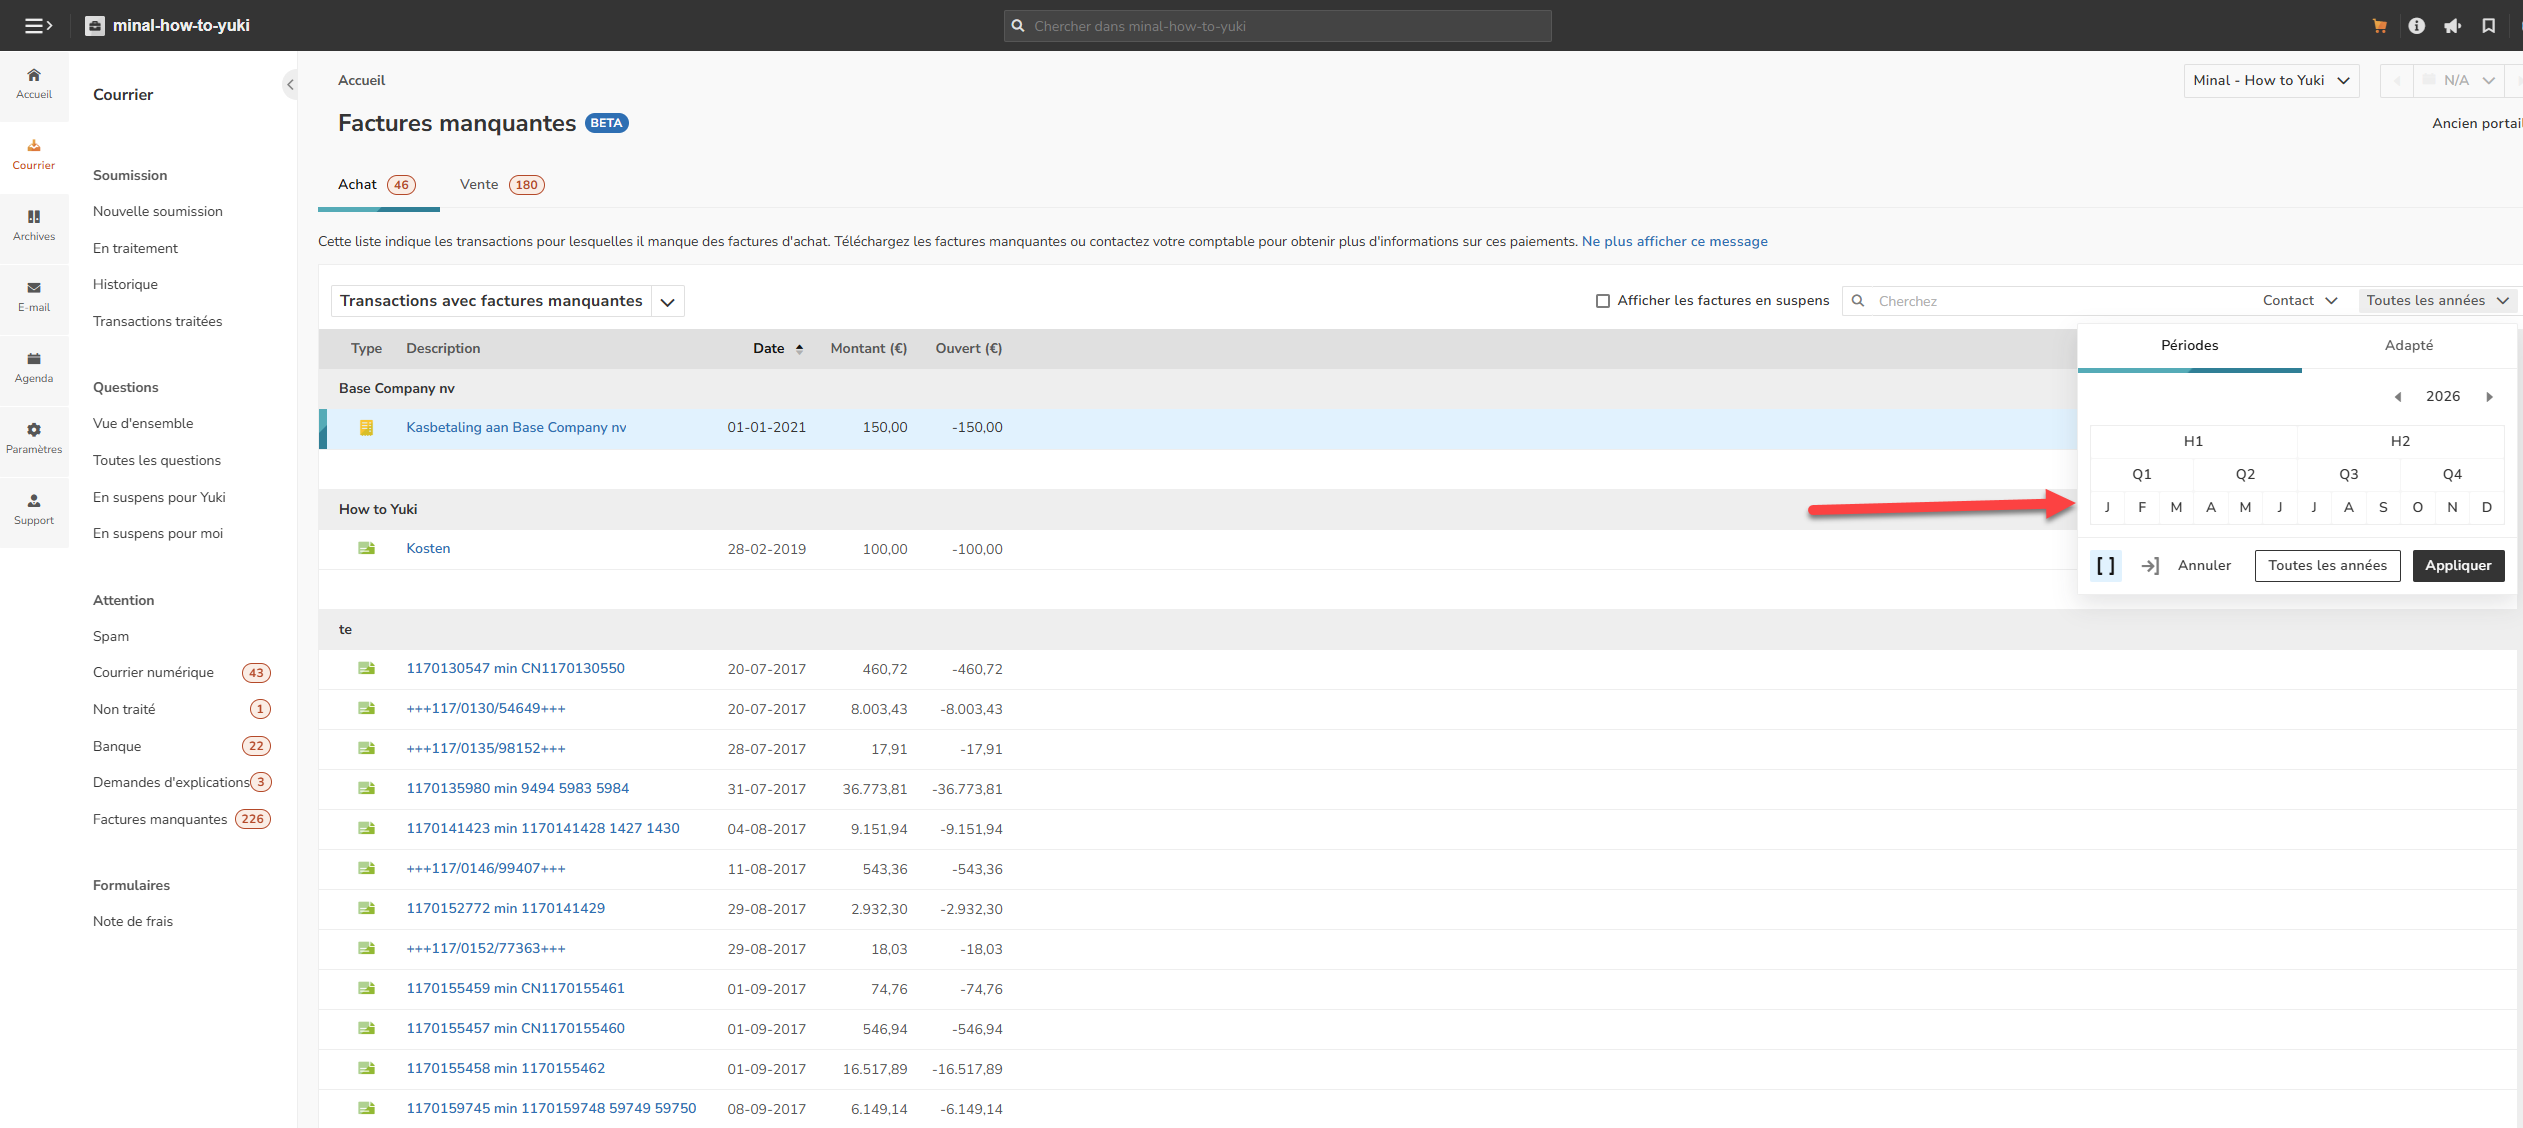Click Ne plus afficher ce message
The height and width of the screenshot is (1128, 2523).
coord(1674,242)
